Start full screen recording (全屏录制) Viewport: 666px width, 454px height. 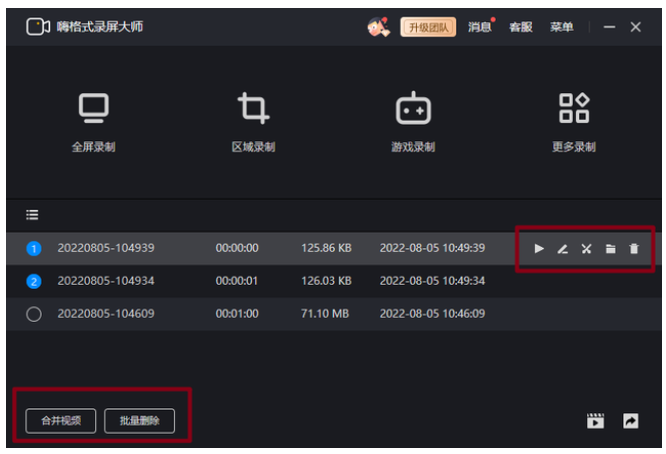[x=93, y=119]
